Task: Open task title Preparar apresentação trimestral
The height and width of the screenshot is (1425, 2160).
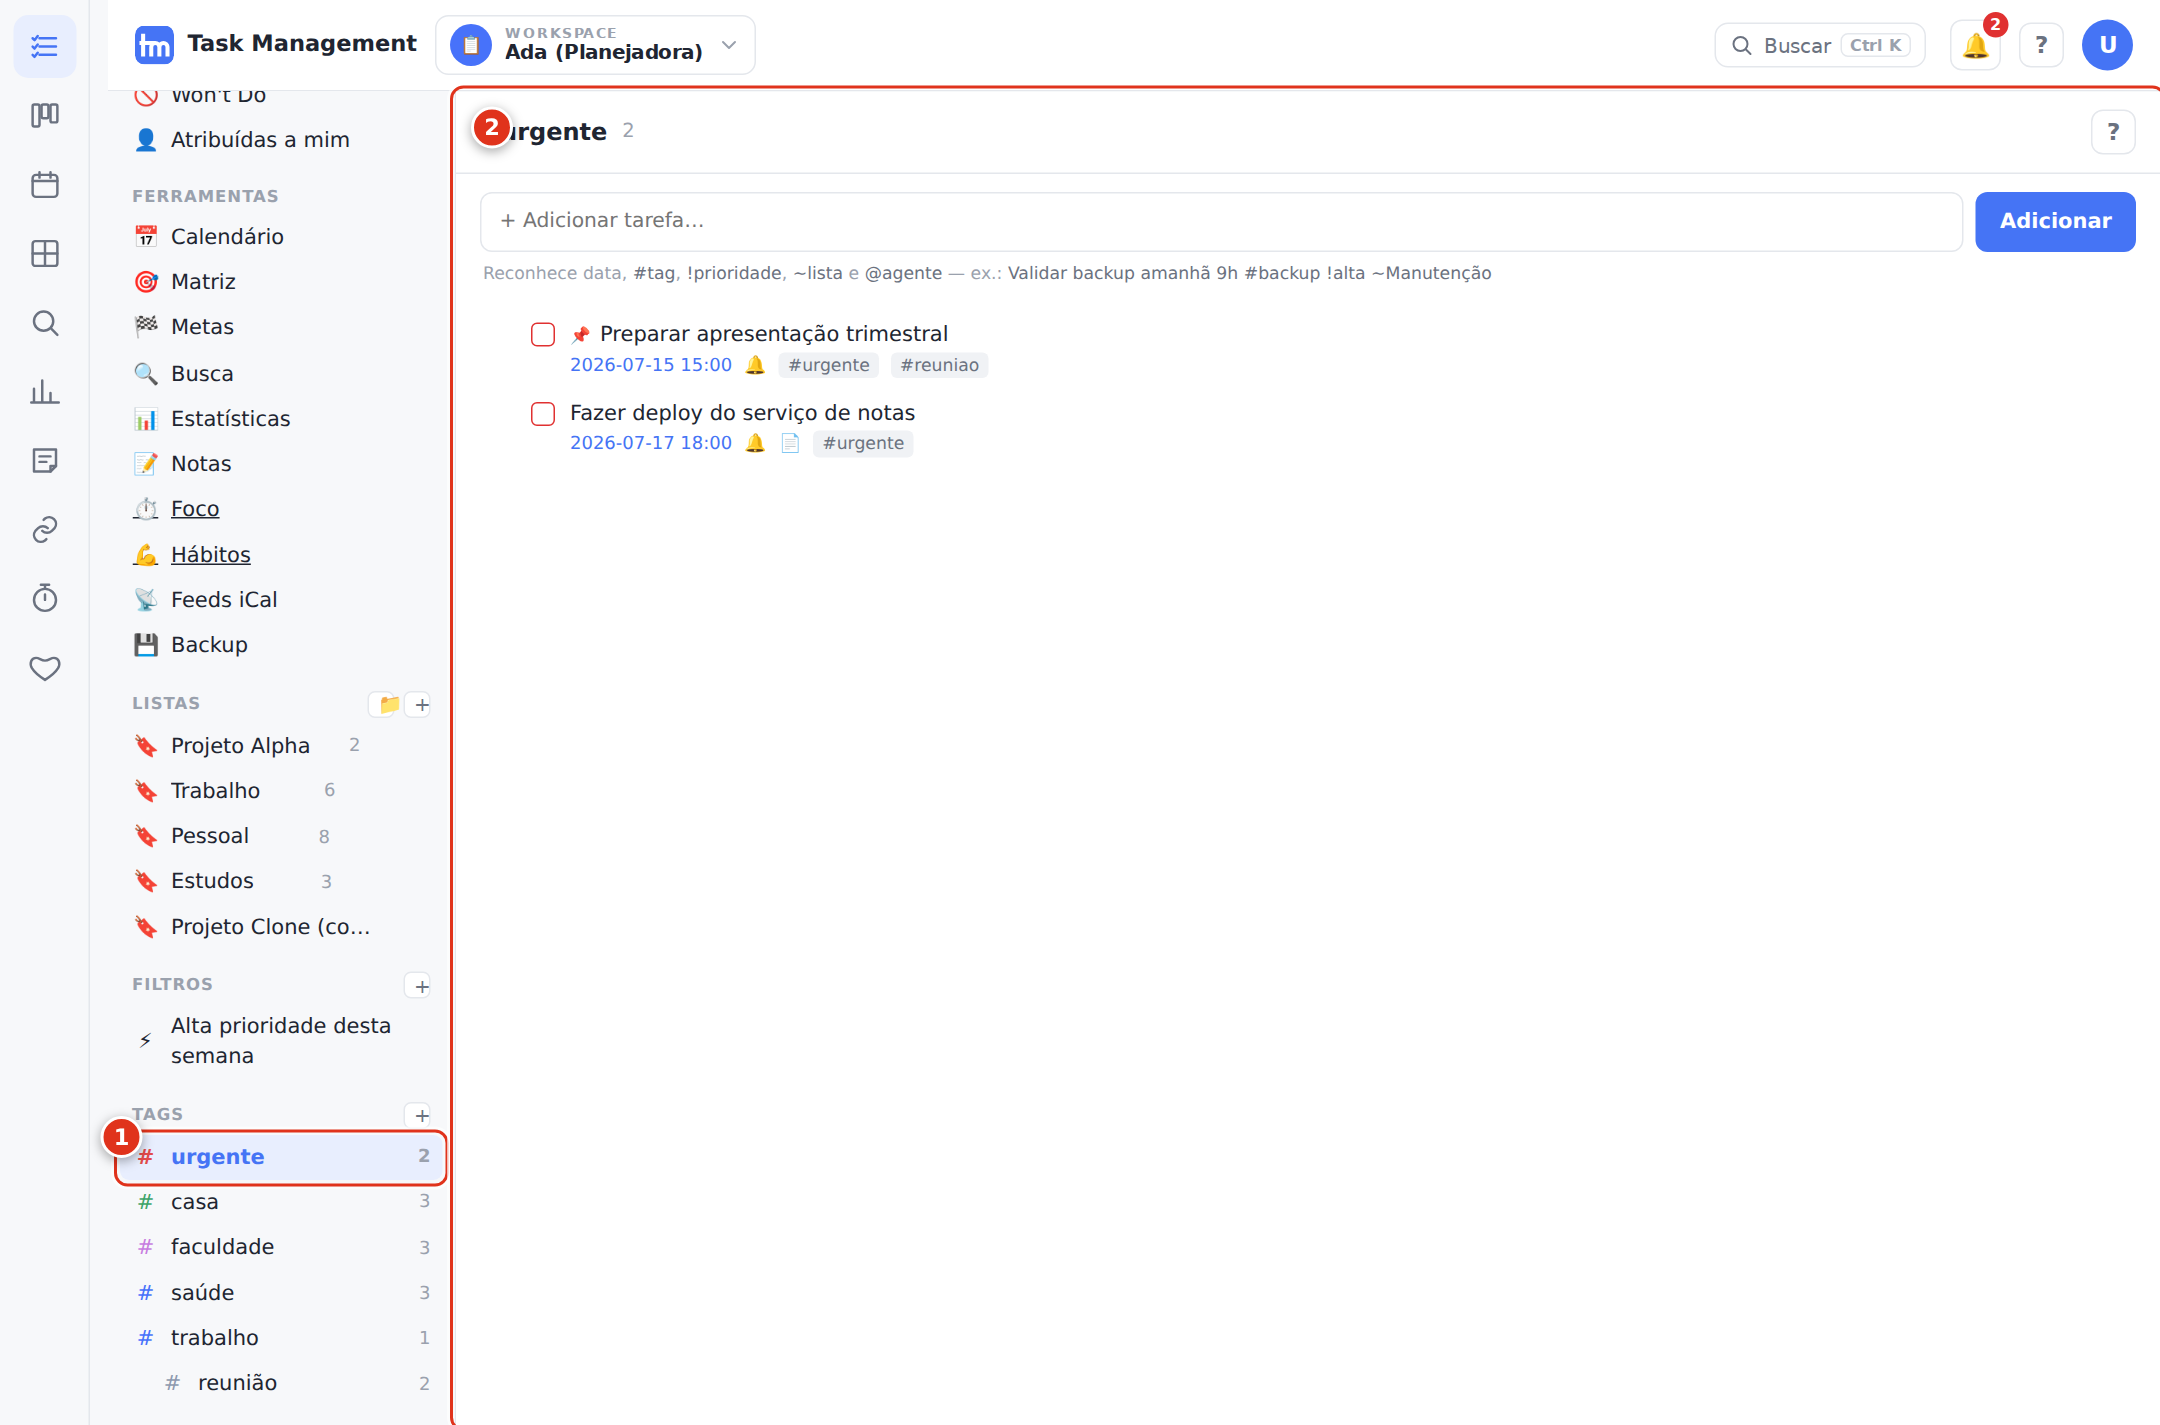Action: (x=774, y=334)
